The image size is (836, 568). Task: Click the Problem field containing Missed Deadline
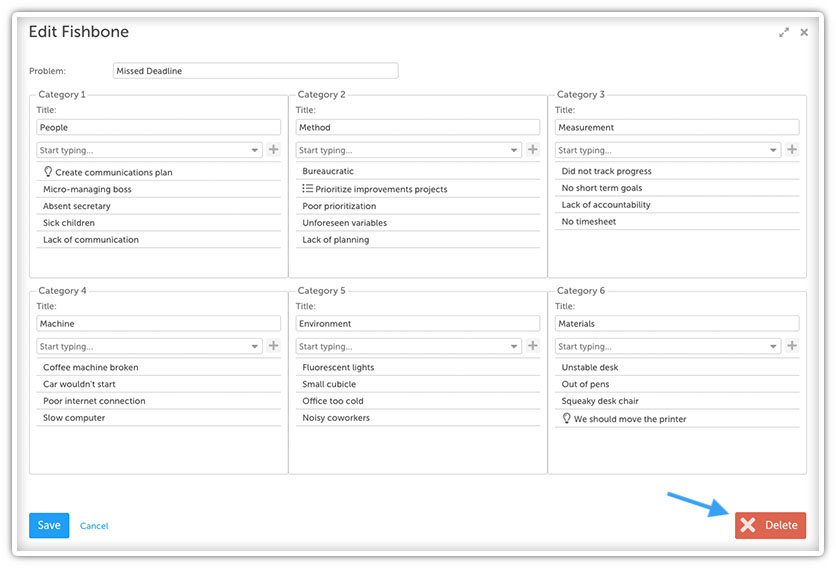point(255,71)
